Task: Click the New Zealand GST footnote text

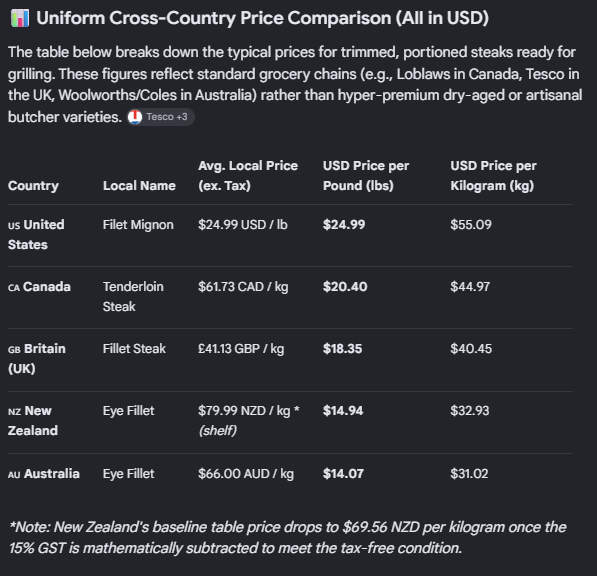Action: tap(287, 538)
